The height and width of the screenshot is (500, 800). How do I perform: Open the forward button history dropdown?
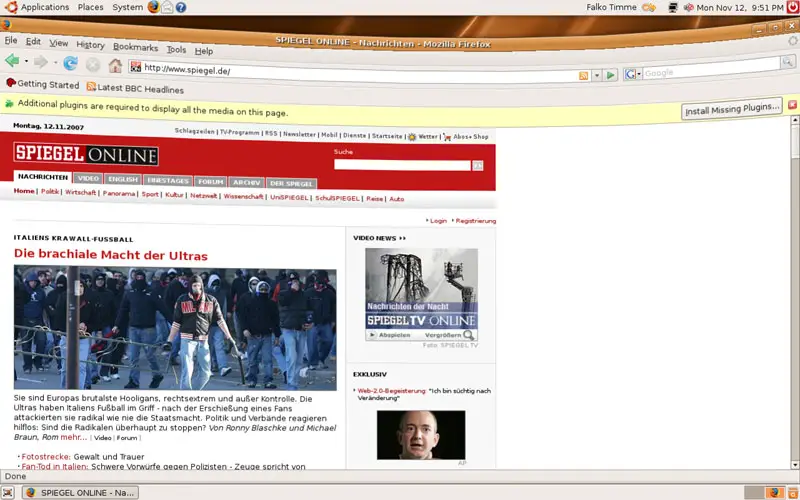click(x=55, y=63)
